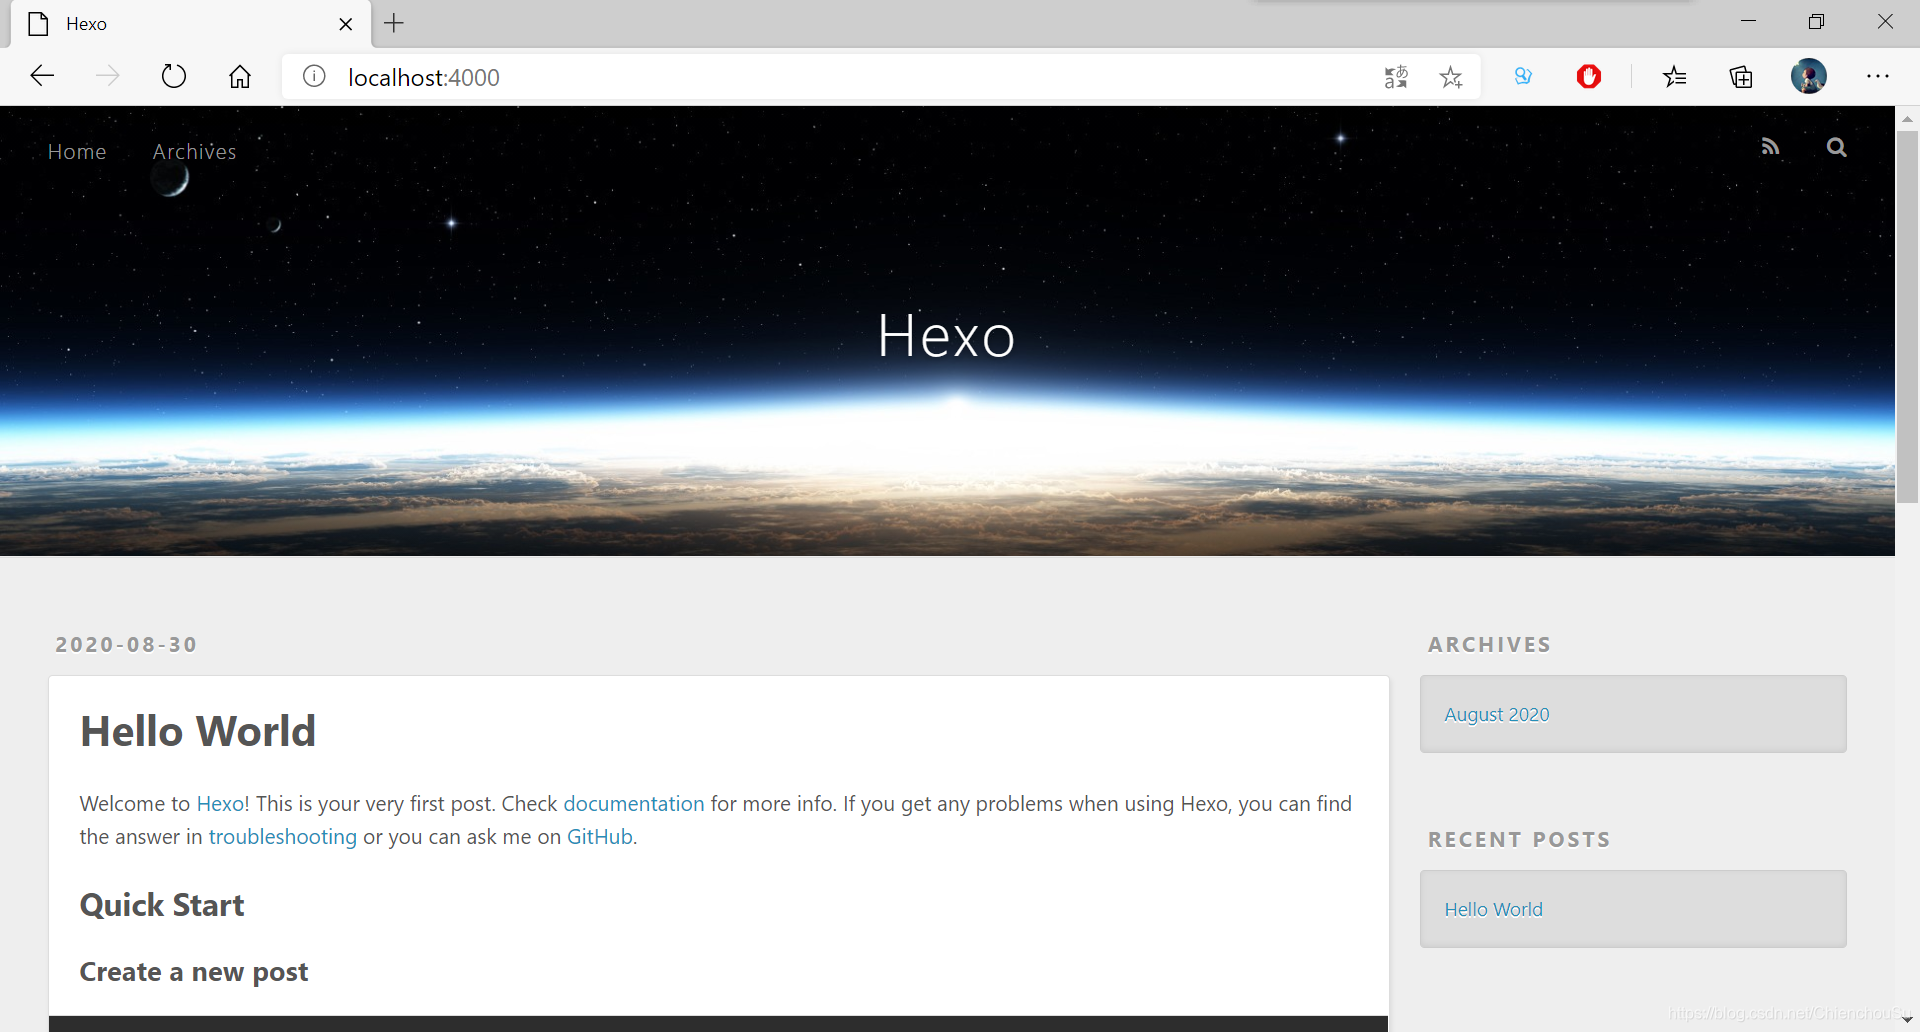Open the blog search icon
Screen dimensions: 1920x1032
[1836, 147]
